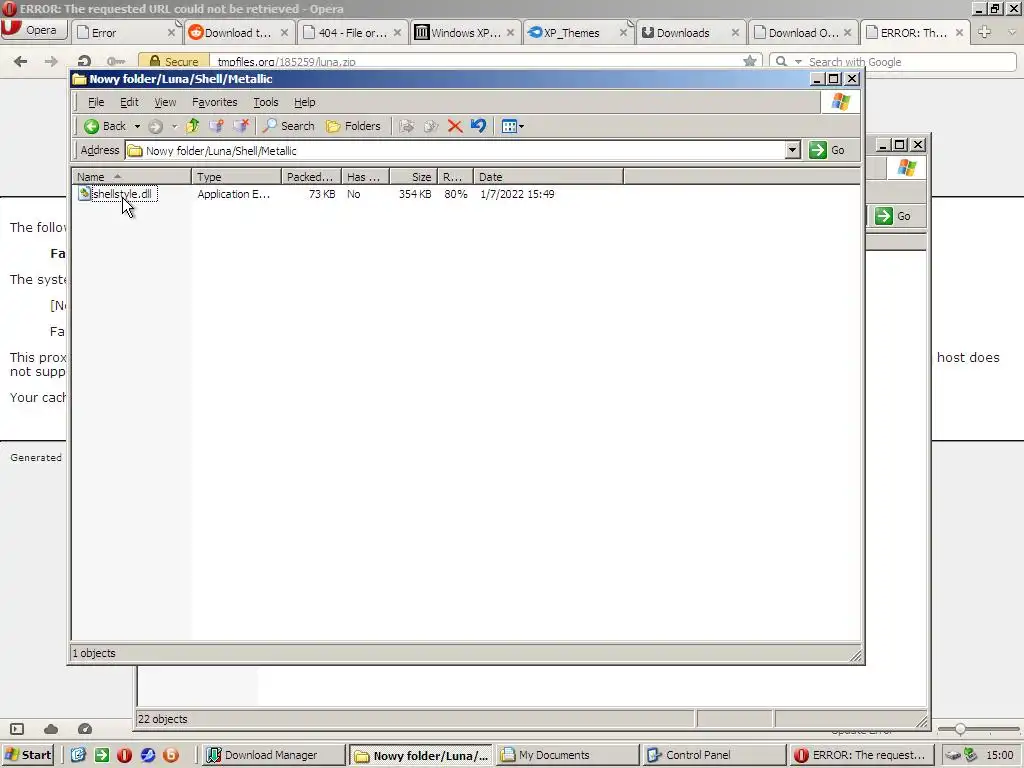Click the red Delete X icon
This screenshot has width=1024, height=768.
pyautogui.click(x=455, y=126)
